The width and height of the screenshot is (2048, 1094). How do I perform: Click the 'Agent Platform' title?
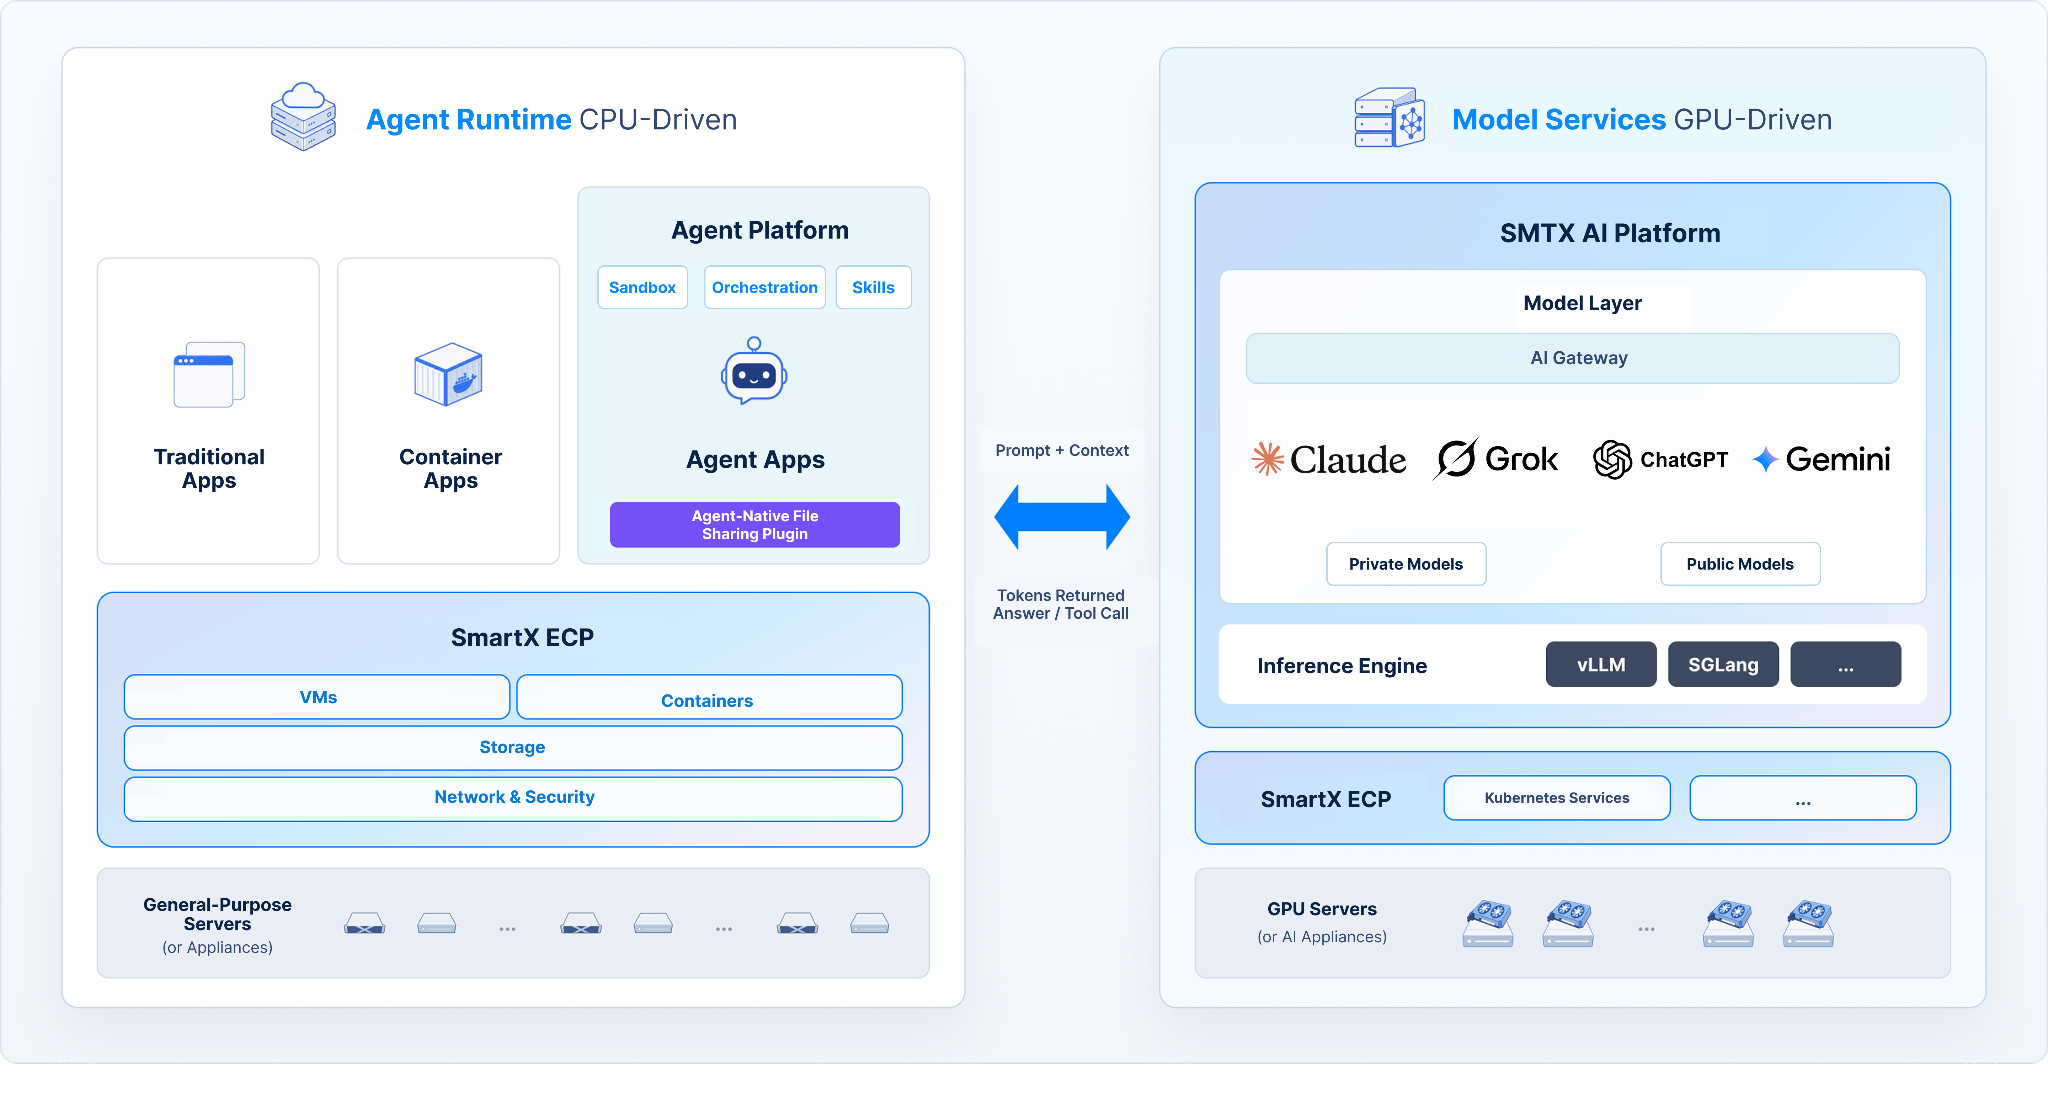pos(760,230)
